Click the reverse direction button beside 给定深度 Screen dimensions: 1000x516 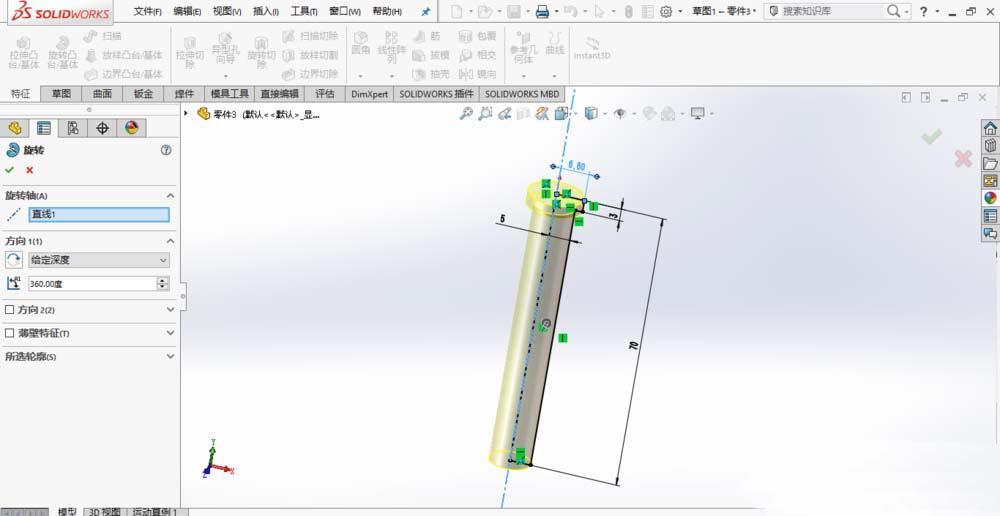pyautogui.click(x=13, y=260)
